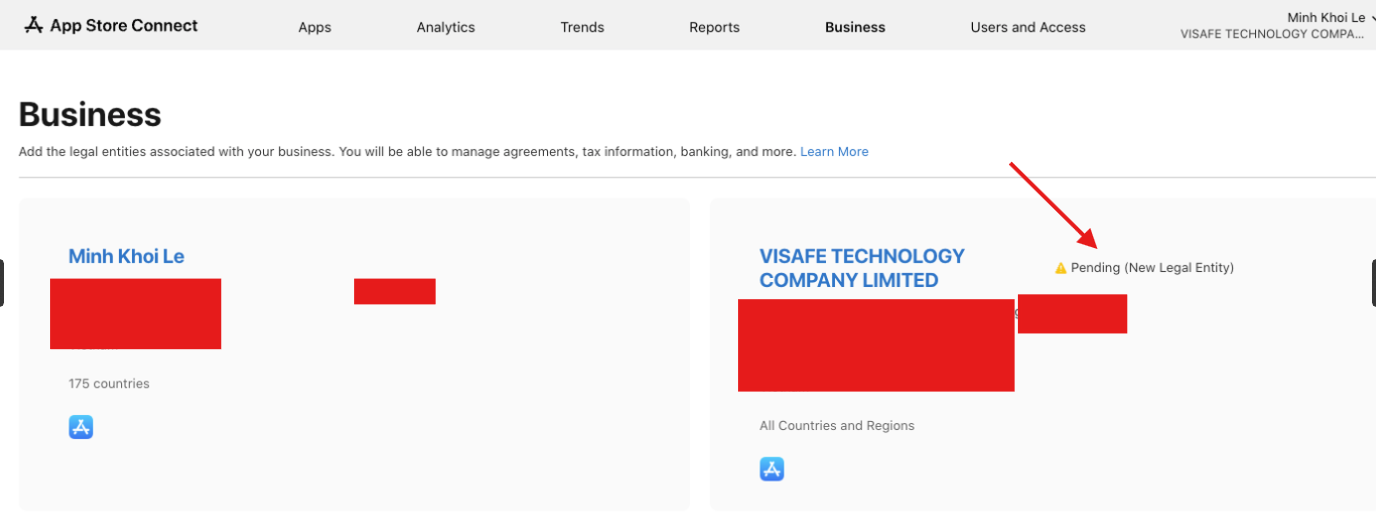
Task: Select the Business tab in the navigation
Action: point(855,27)
